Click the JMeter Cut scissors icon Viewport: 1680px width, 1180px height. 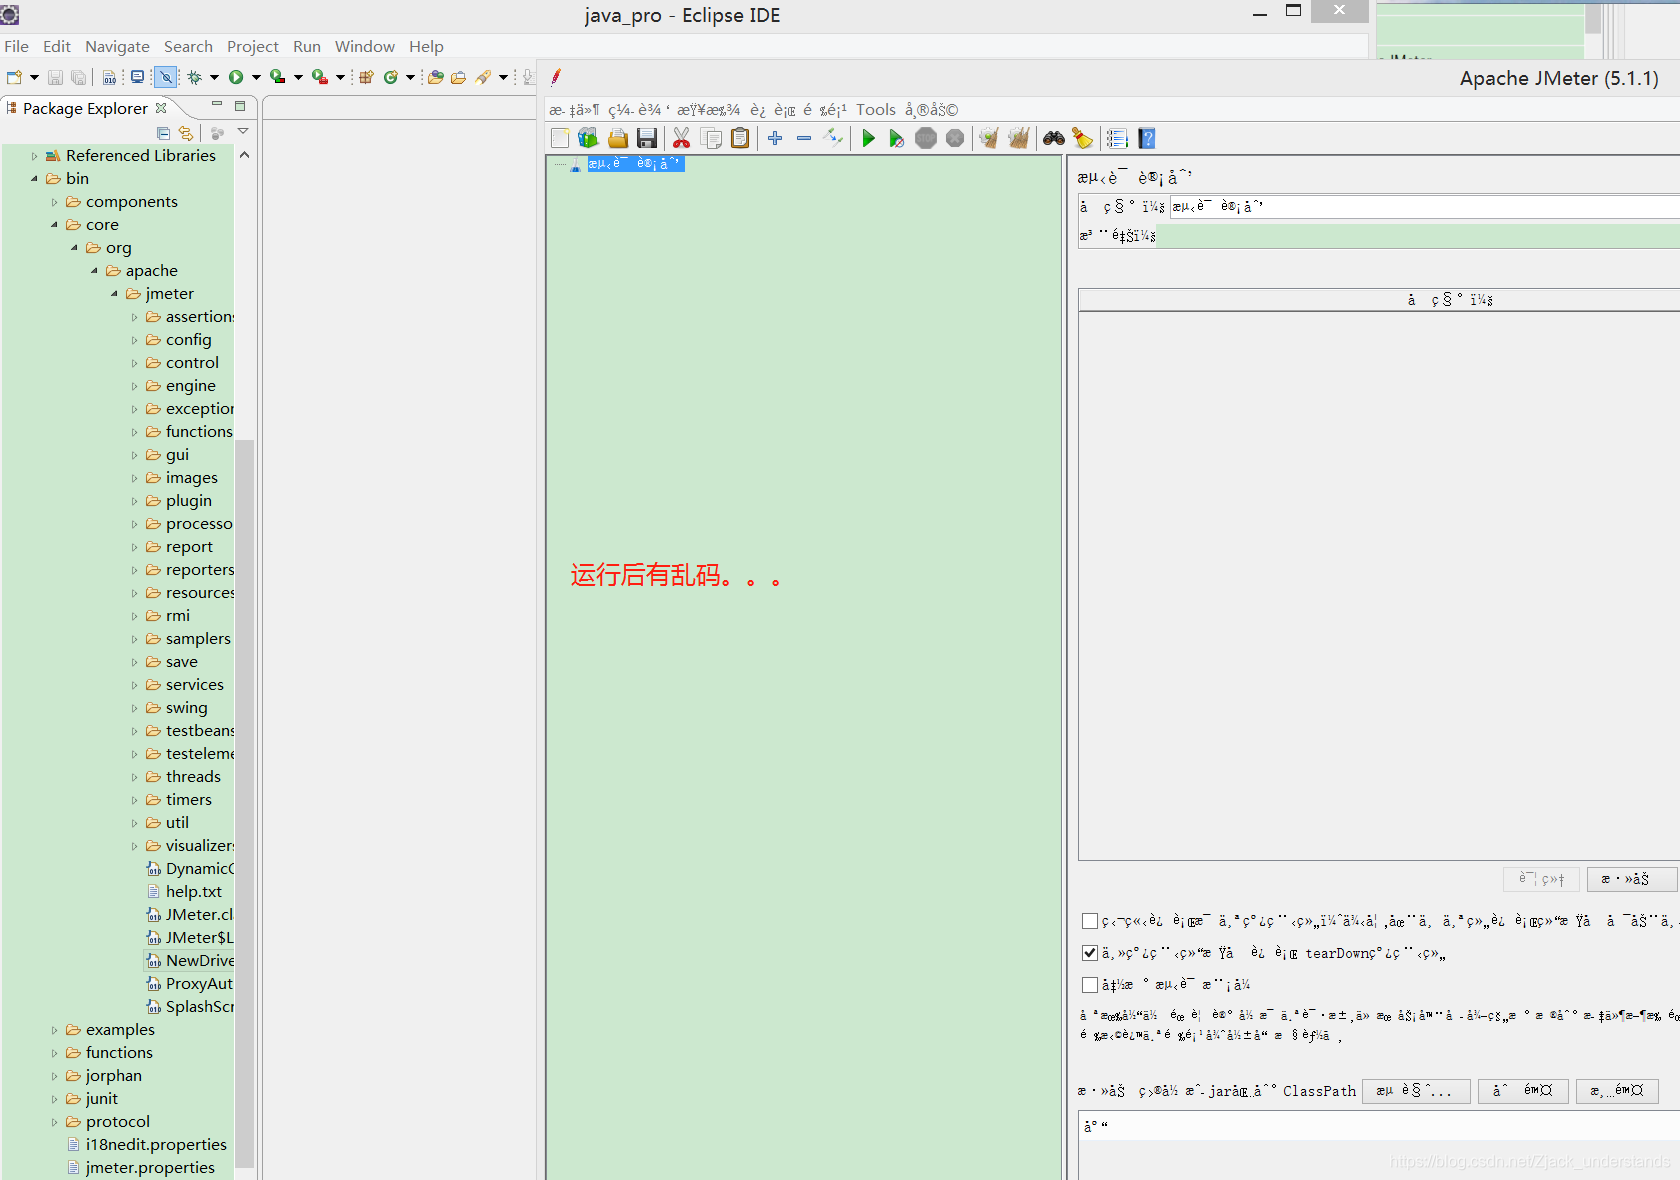click(681, 138)
